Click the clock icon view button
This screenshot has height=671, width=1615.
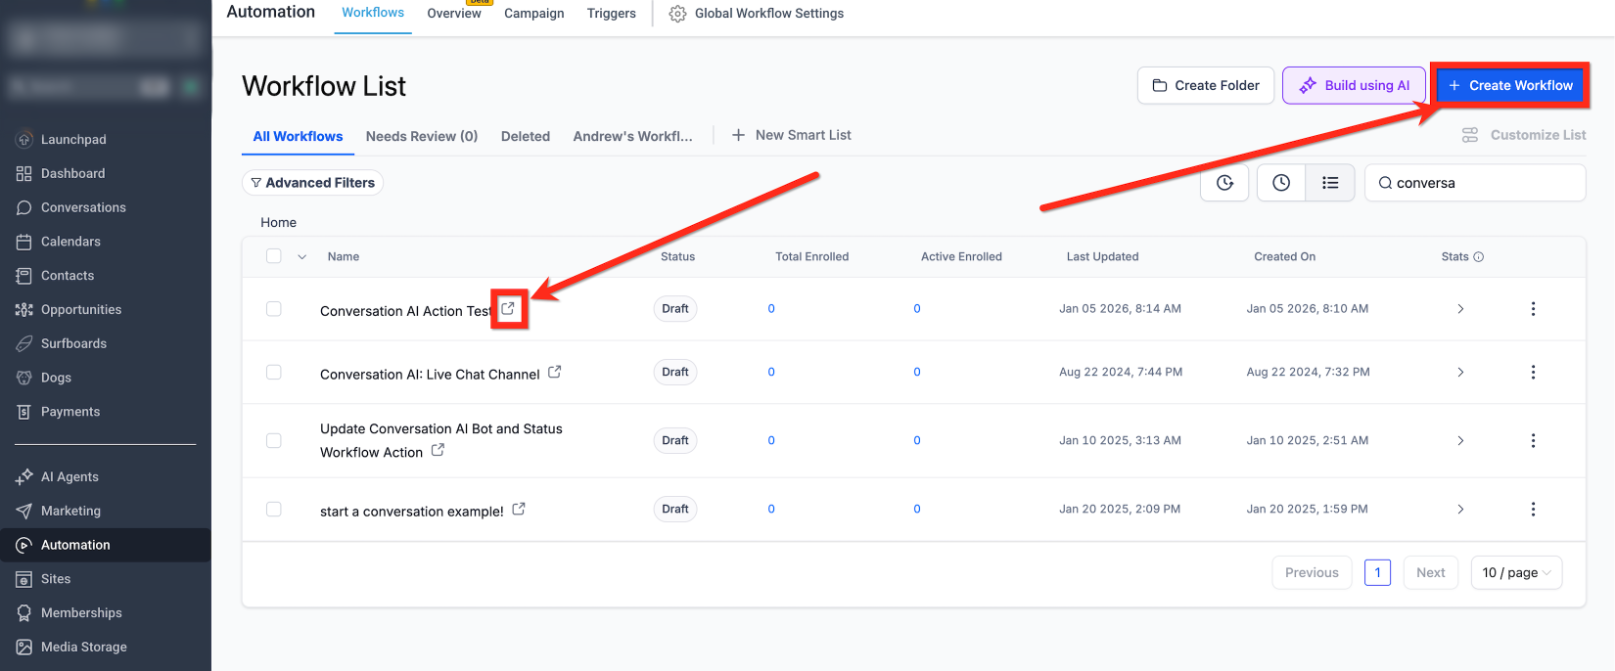1281,183
